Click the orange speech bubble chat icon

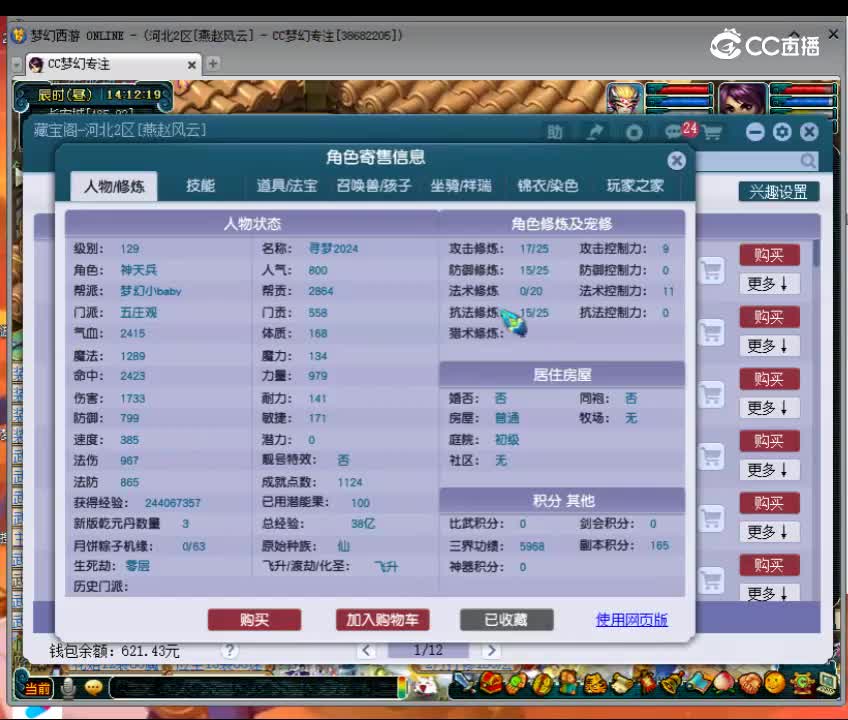94,688
